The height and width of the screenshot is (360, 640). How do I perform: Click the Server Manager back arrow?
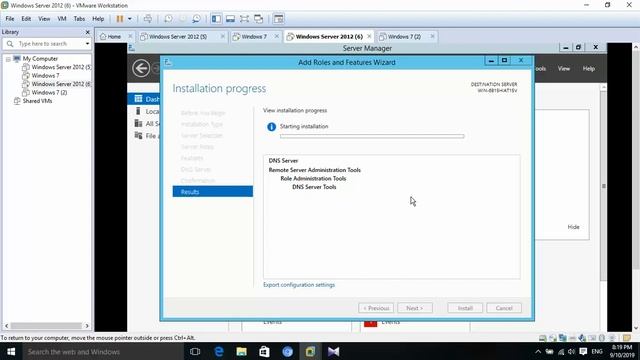[x=141, y=68]
